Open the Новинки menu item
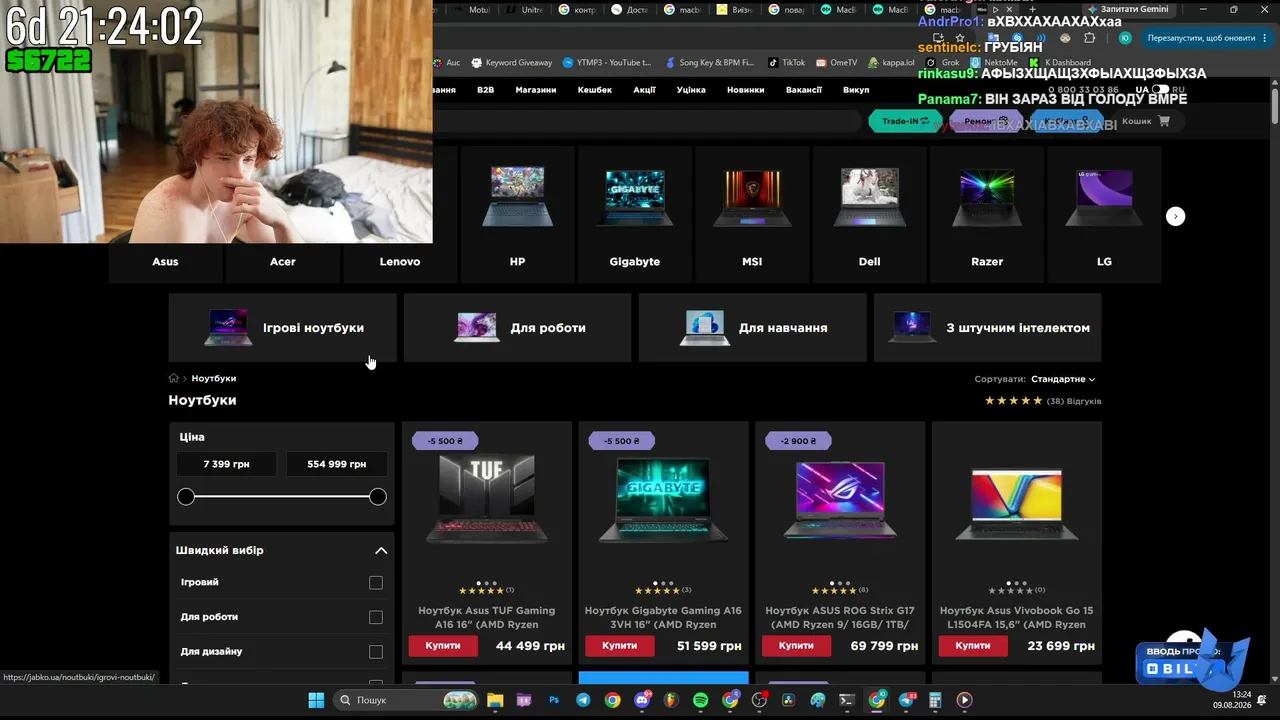The width and height of the screenshot is (1280, 720). [746, 90]
